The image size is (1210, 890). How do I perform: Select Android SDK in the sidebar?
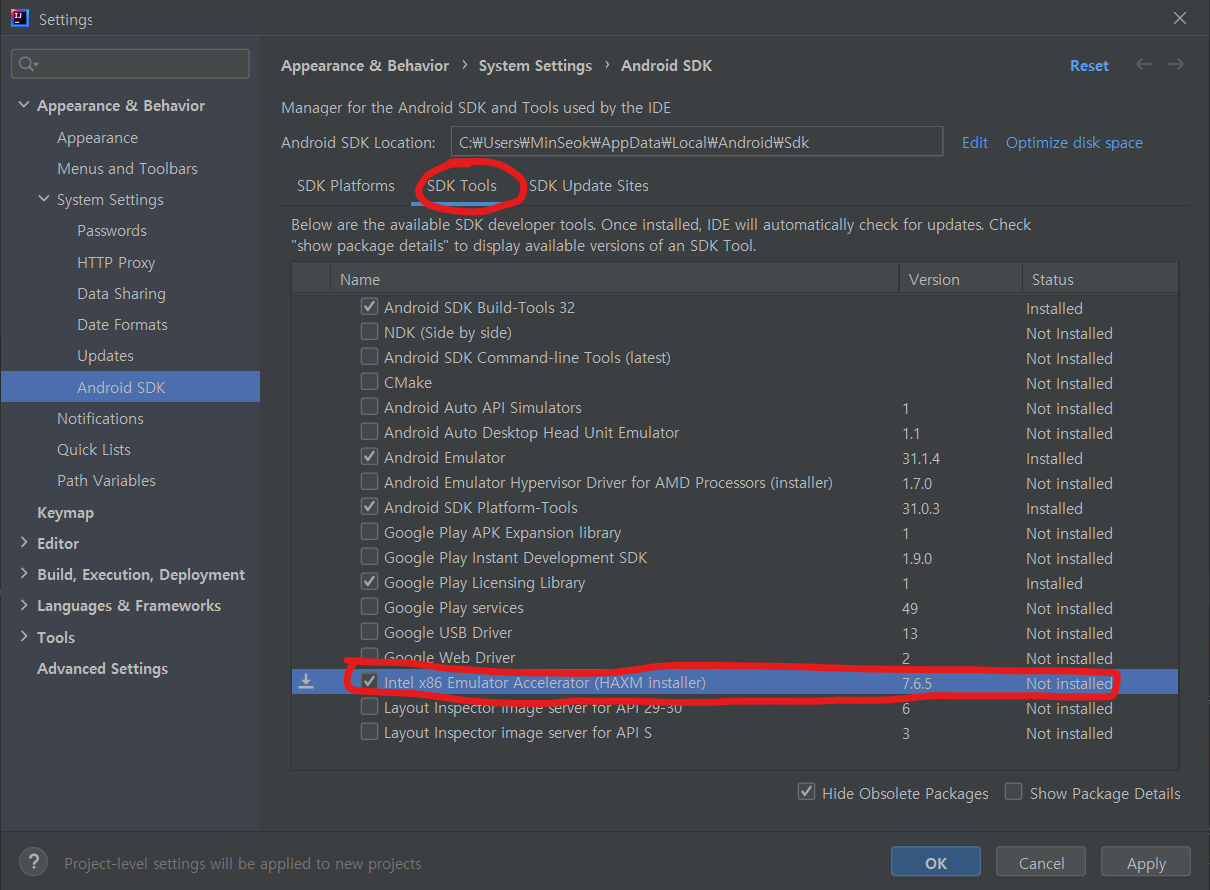[130, 387]
